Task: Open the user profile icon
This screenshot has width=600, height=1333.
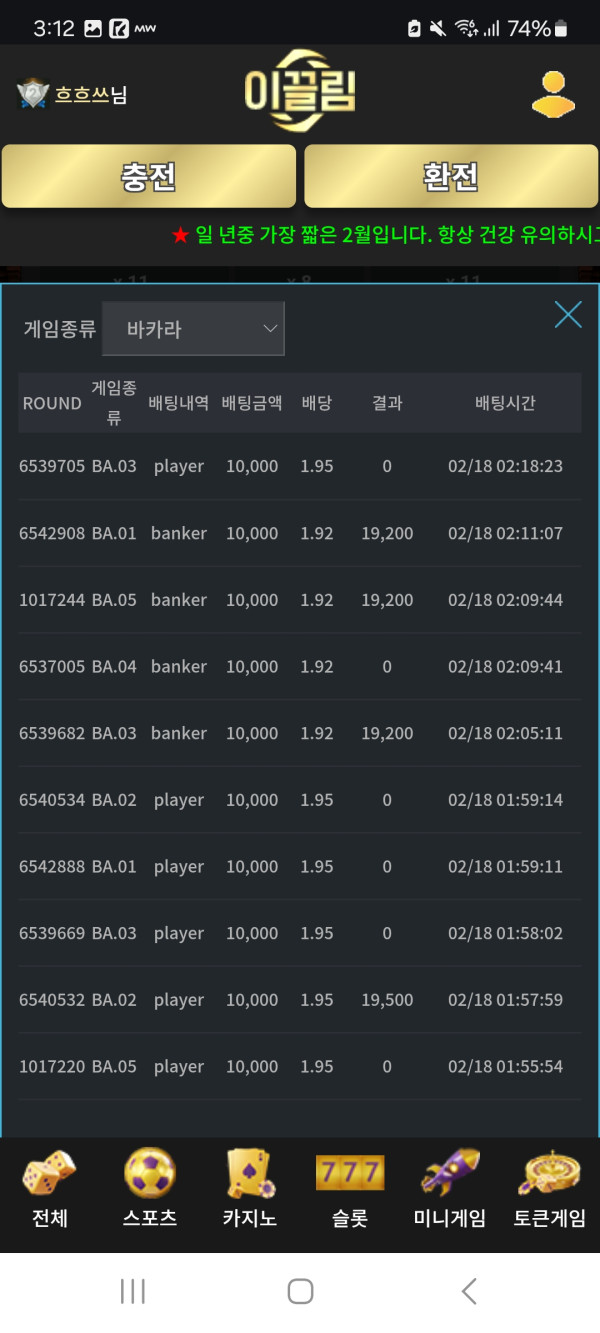Action: click(553, 95)
